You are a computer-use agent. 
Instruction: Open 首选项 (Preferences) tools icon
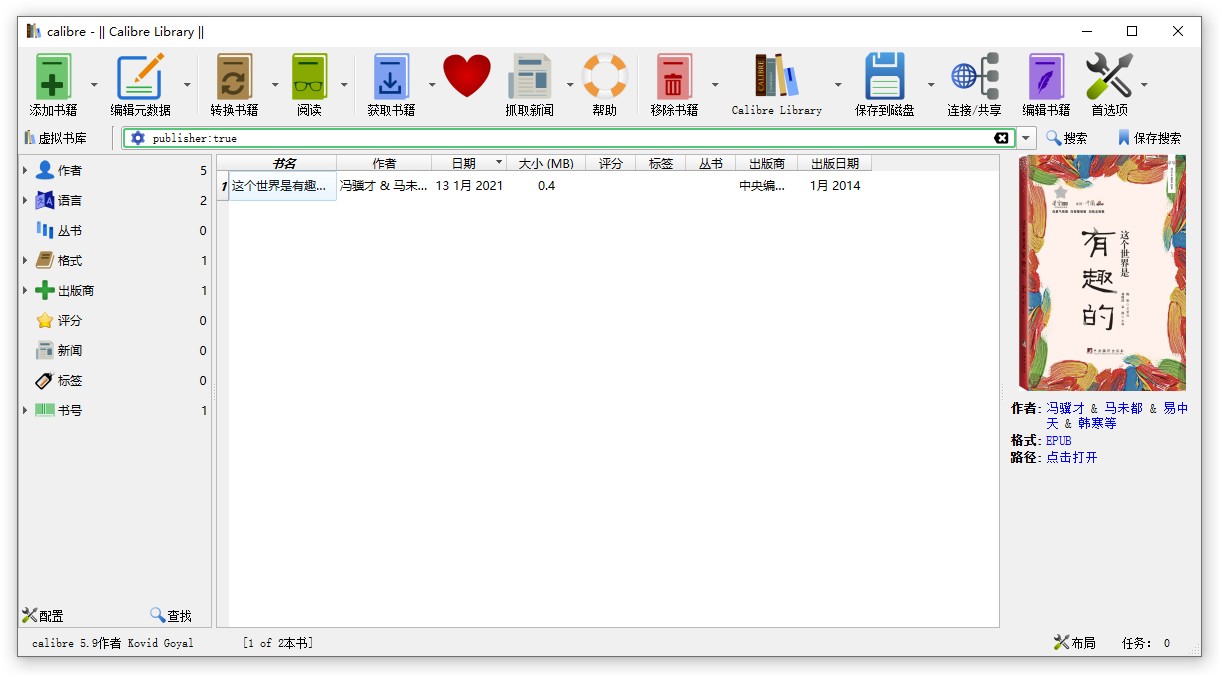coord(1108,77)
